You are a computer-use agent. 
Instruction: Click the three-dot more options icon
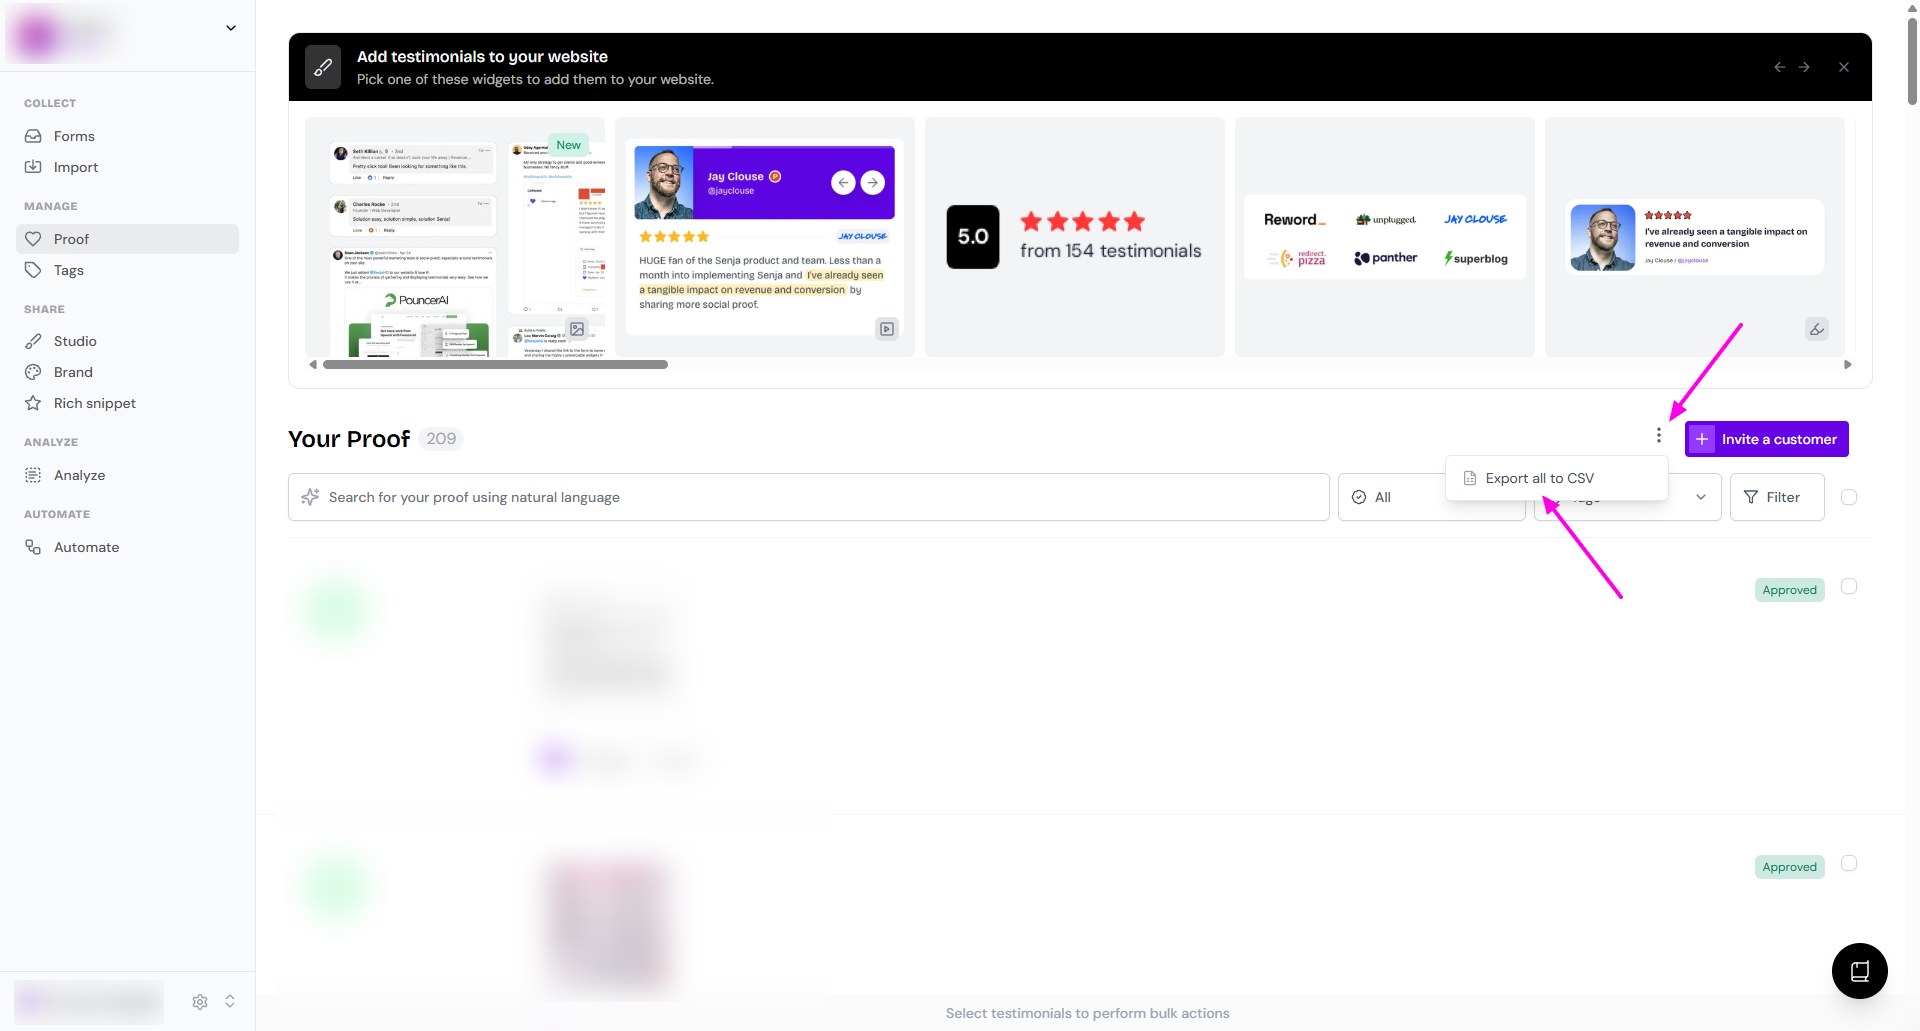1658,436
